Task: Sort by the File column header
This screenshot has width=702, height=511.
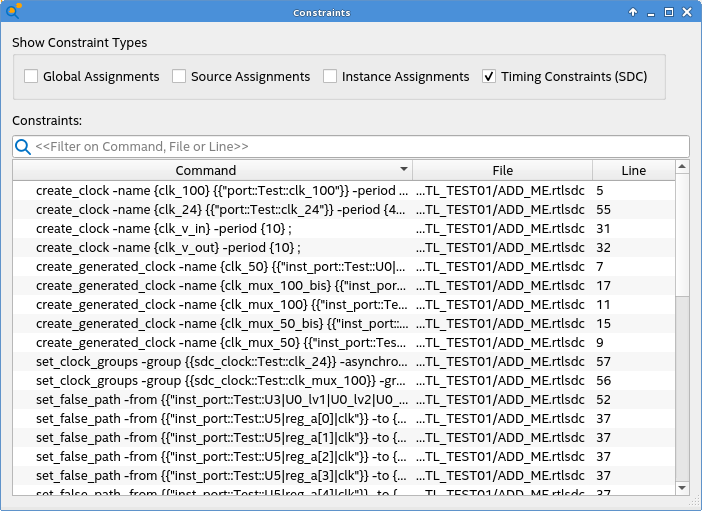Action: [502, 170]
